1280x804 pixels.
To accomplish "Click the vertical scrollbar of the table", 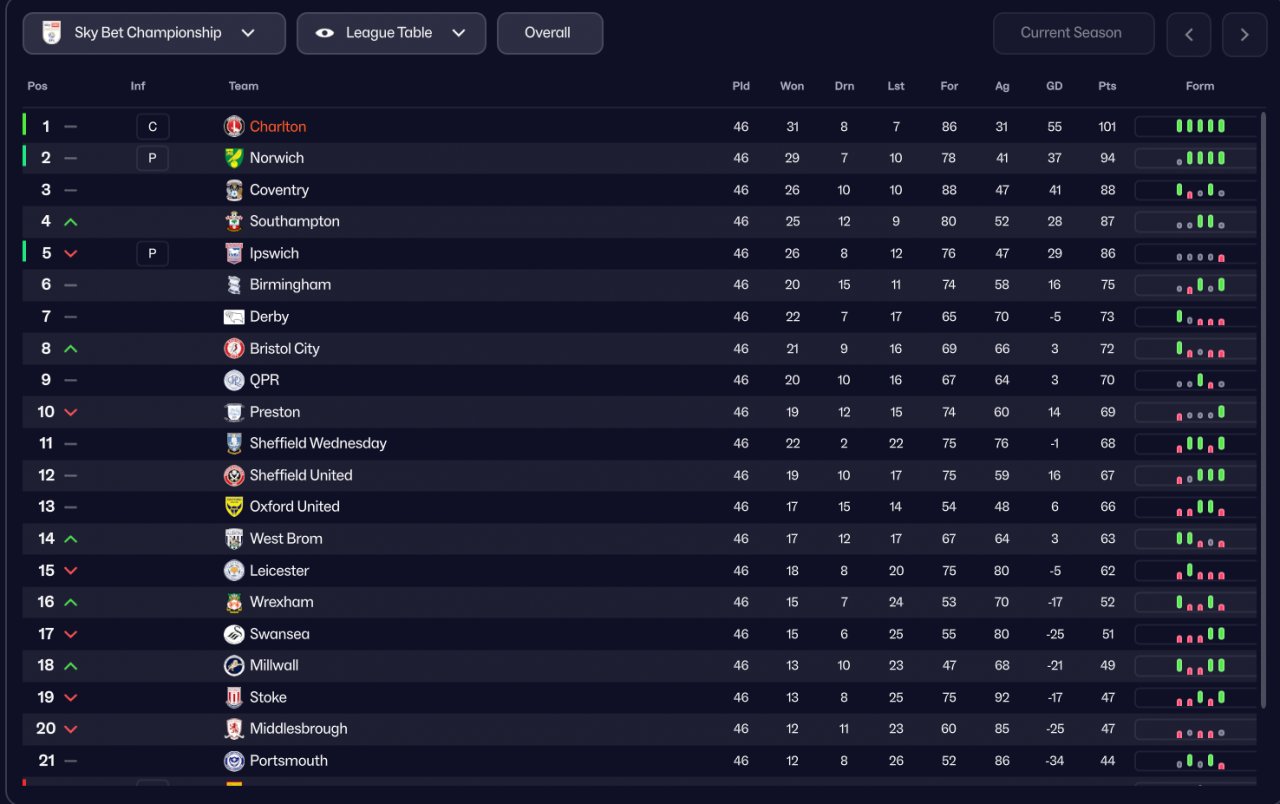I will (1266, 400).
